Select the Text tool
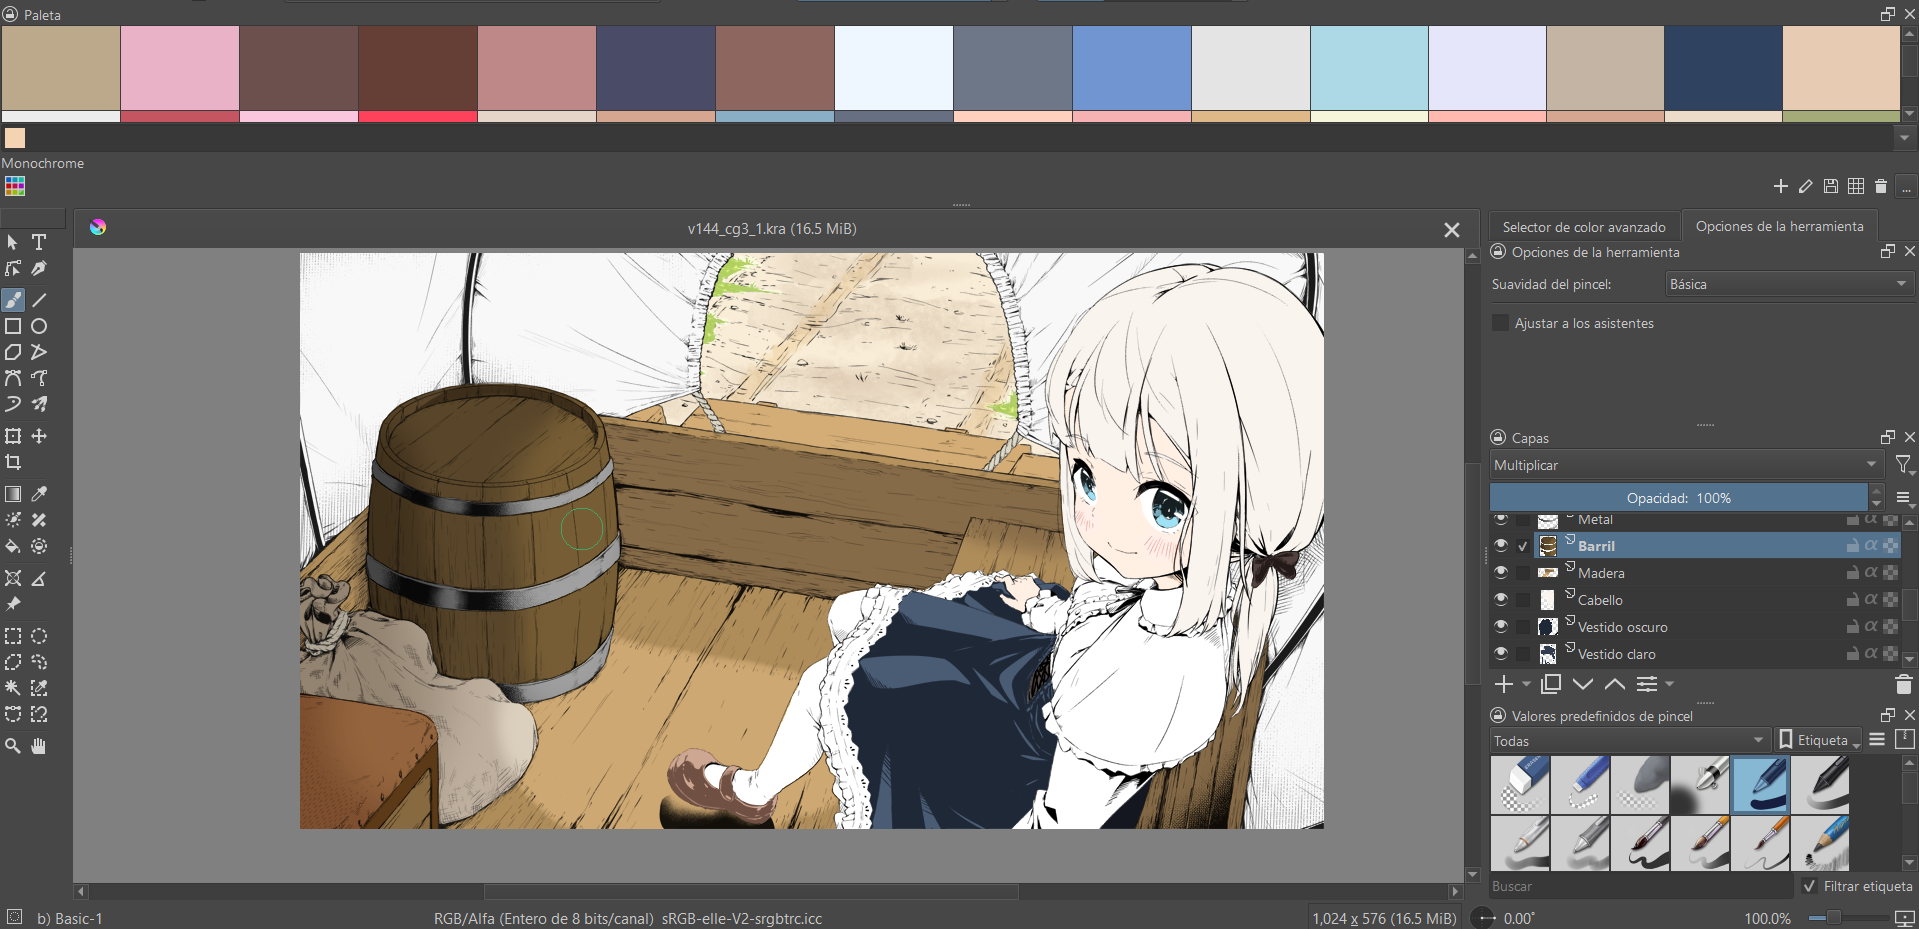1919x929 pixels. click(39, 242)
